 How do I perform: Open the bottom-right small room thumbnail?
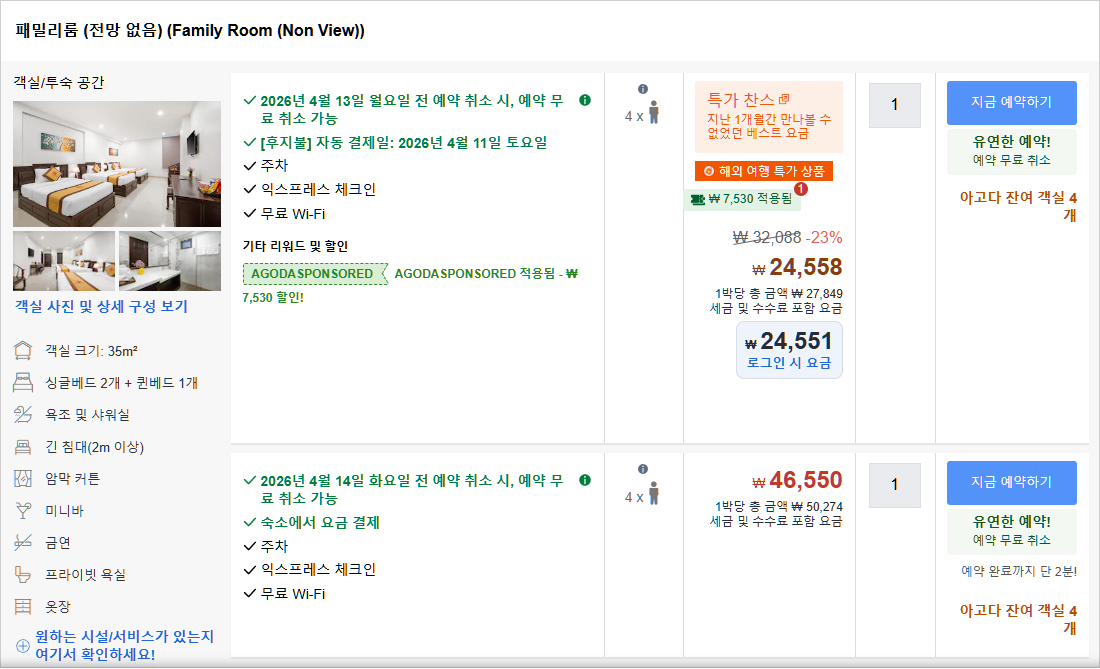coord(170,261)
